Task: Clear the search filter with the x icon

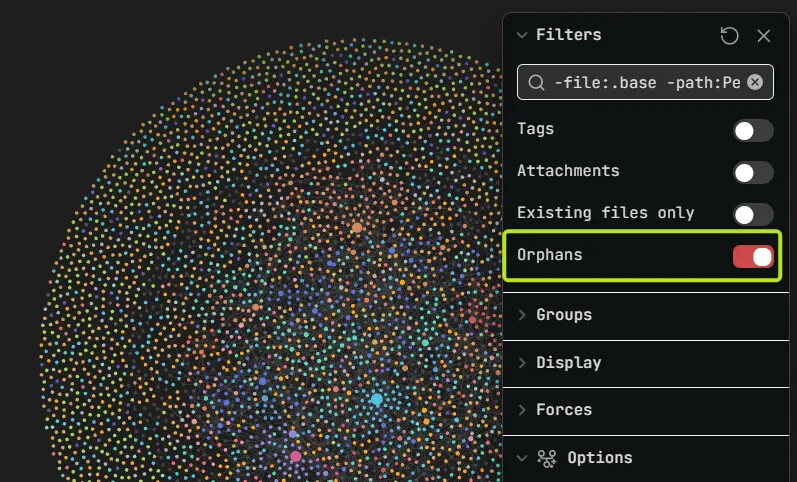Action: pyautogui.click(x=755, y=82)
